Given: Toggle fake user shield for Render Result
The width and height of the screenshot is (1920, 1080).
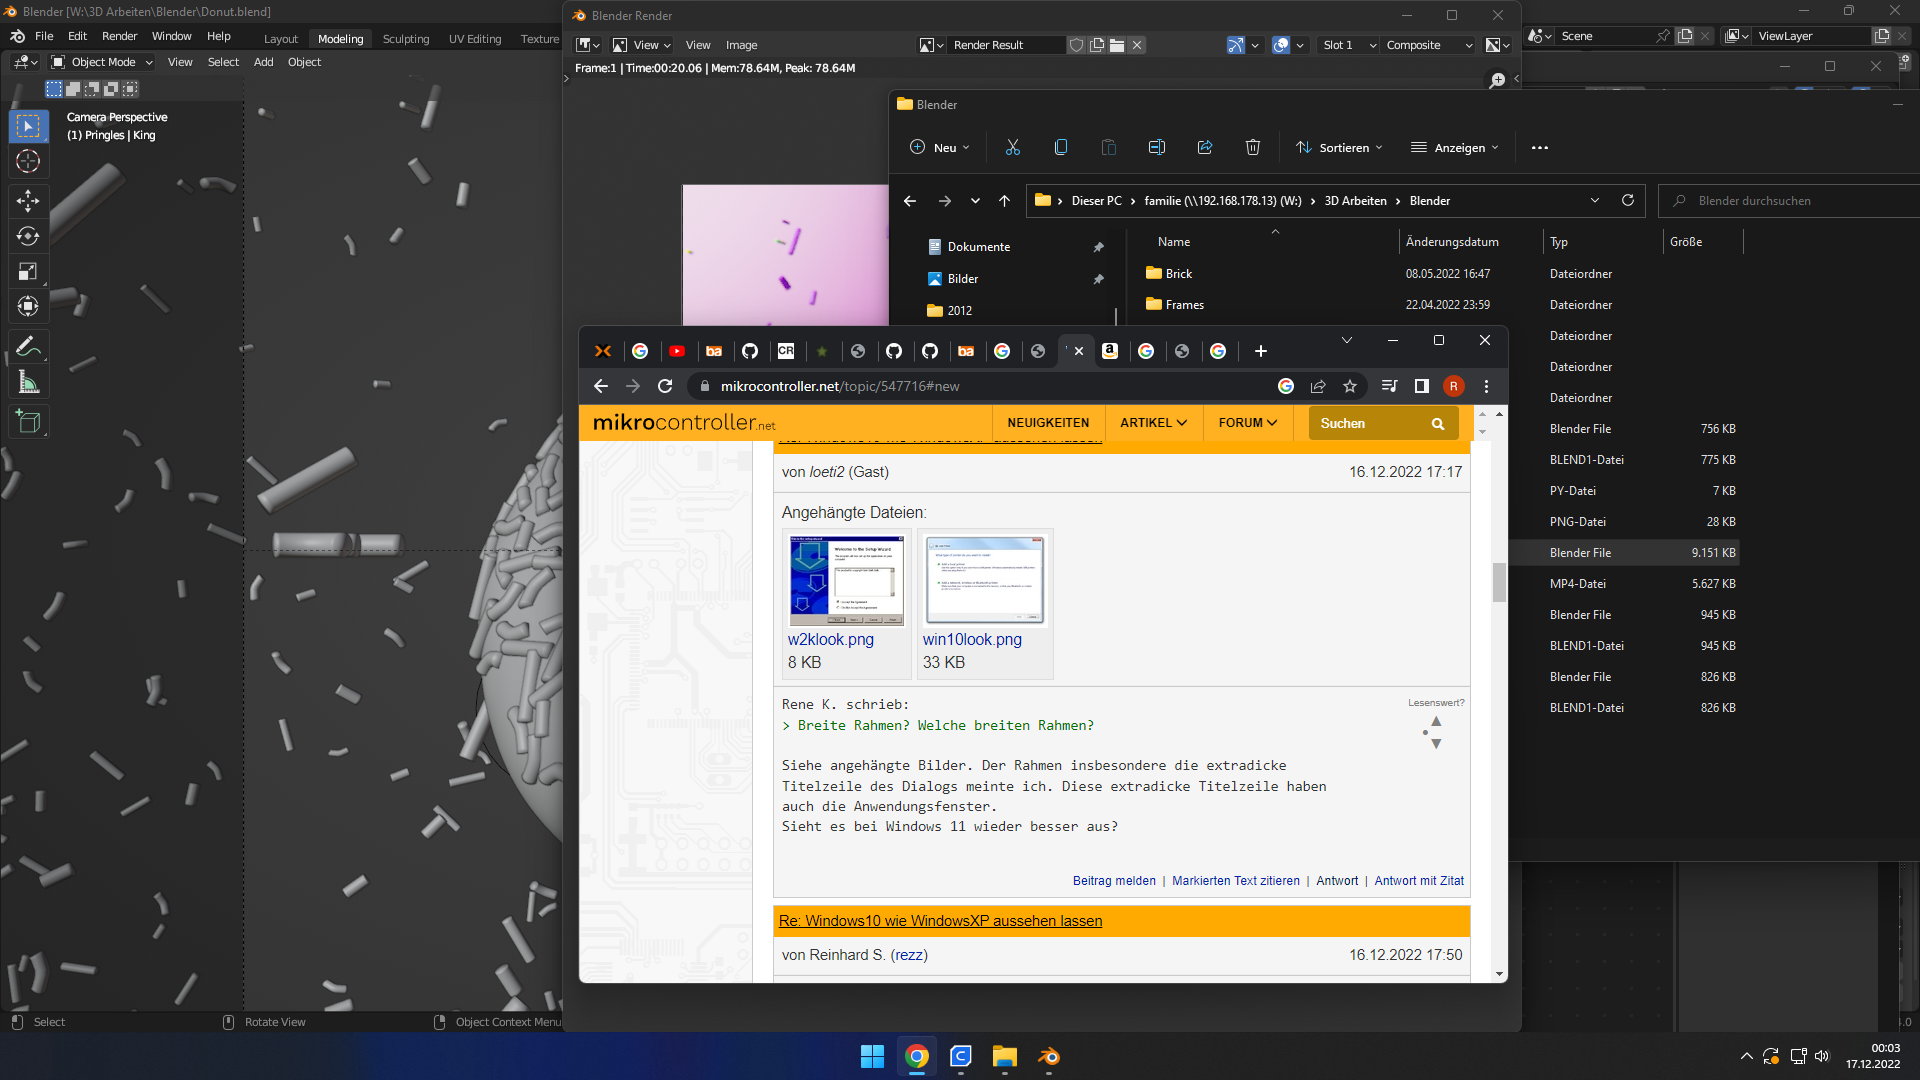Looking at the screenshot, I should point(1077,45).
